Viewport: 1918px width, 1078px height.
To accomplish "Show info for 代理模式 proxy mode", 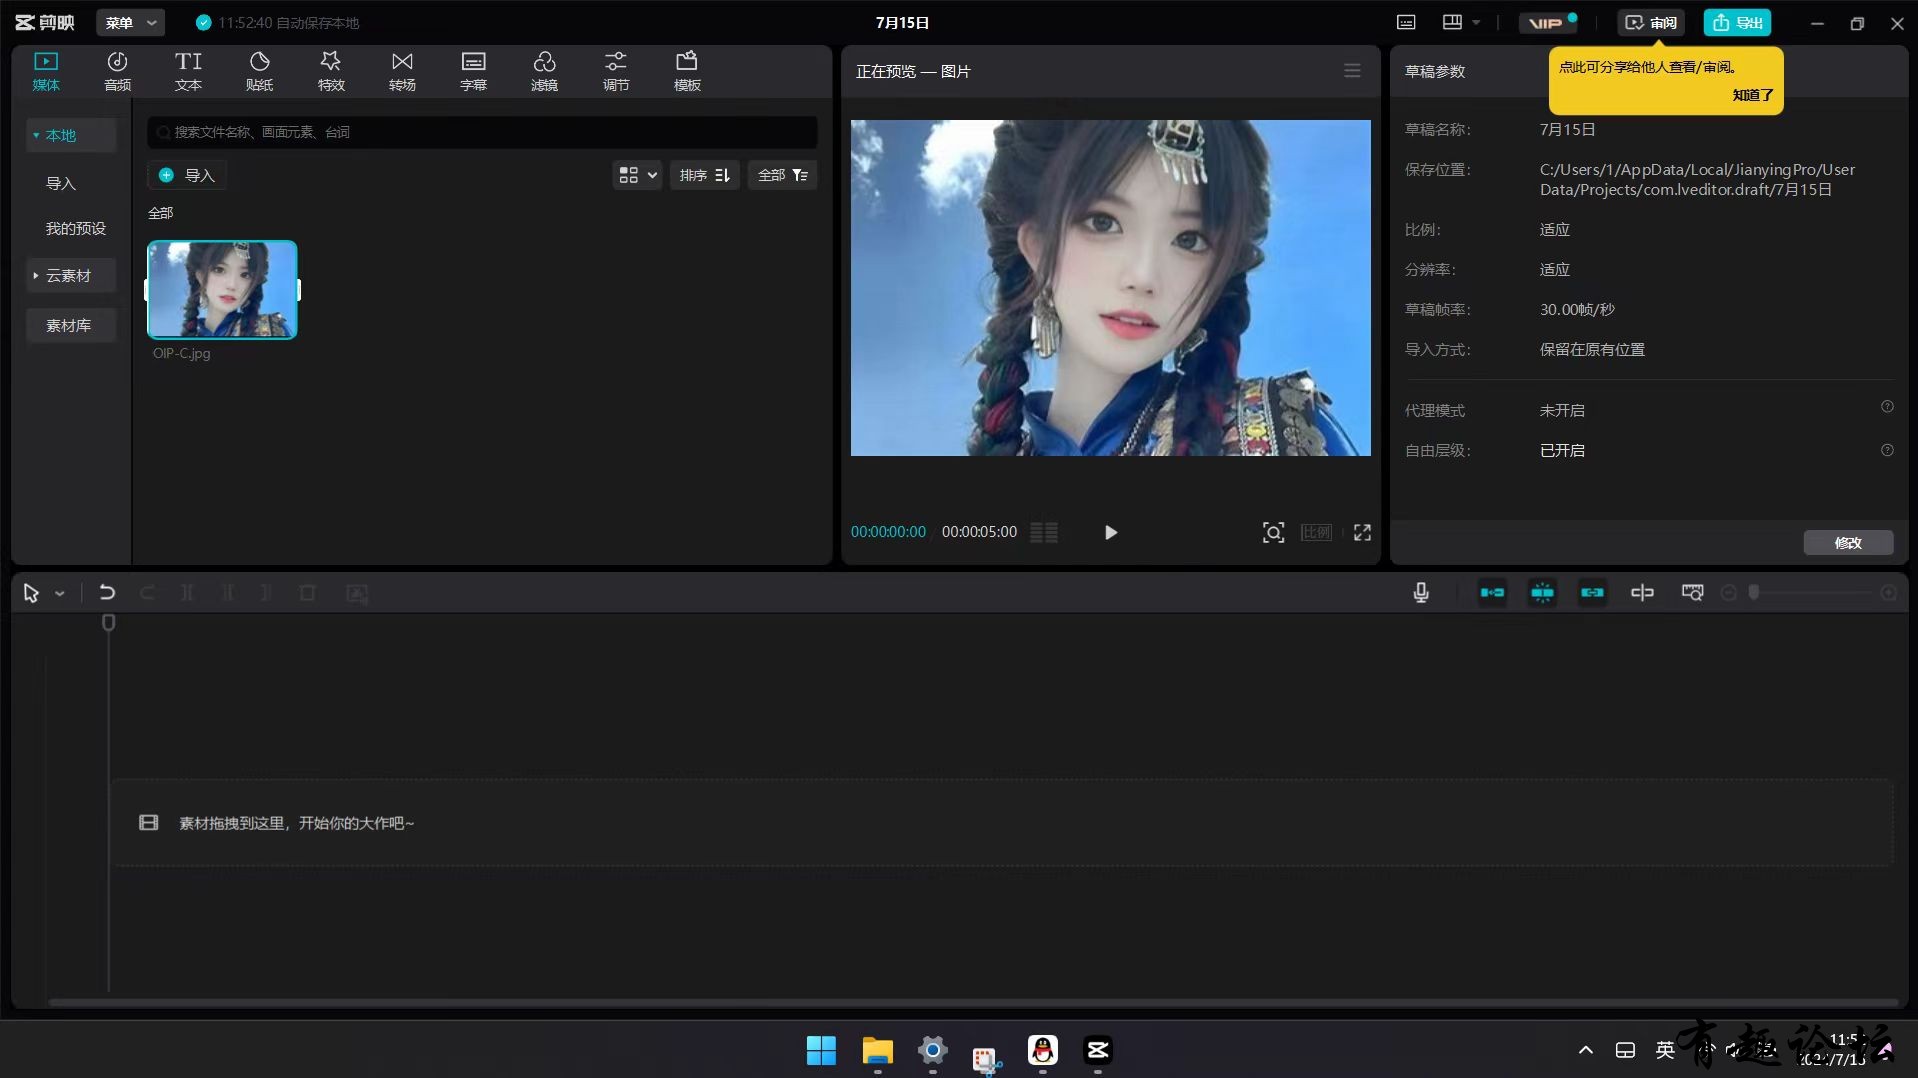I will click(1887, 407).
